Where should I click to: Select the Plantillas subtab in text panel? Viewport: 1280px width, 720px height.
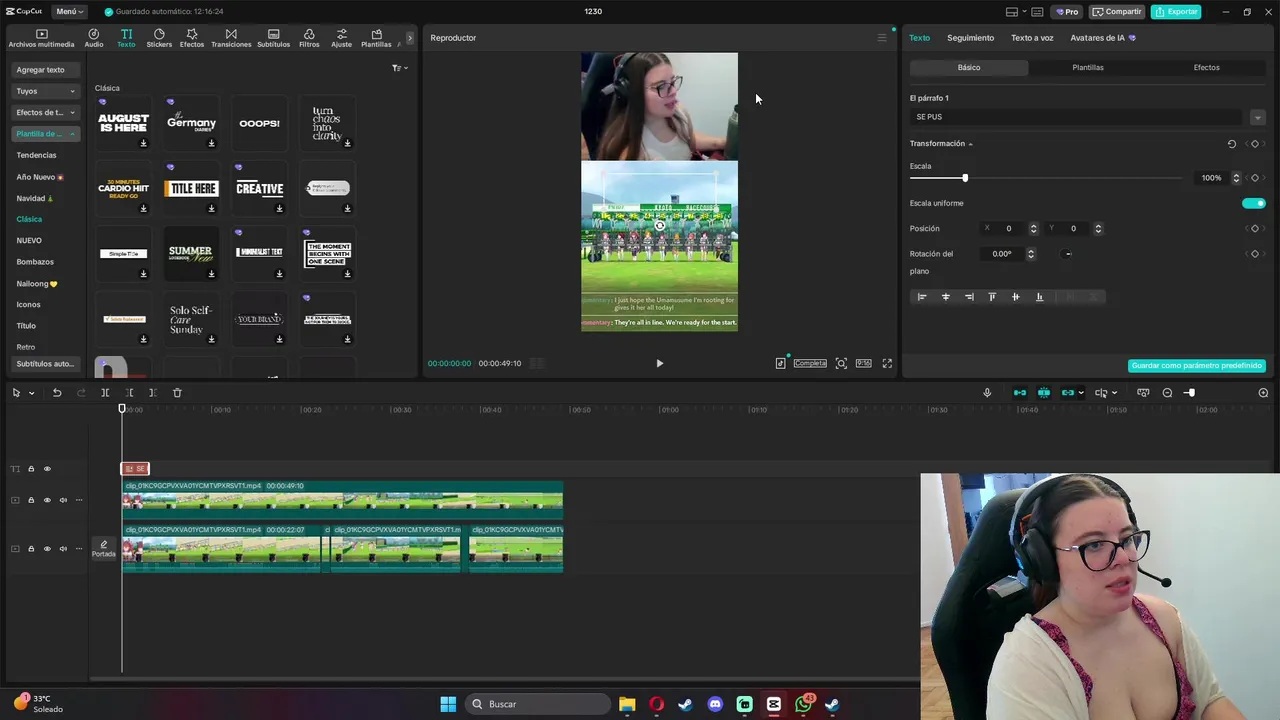(1088, 67)
